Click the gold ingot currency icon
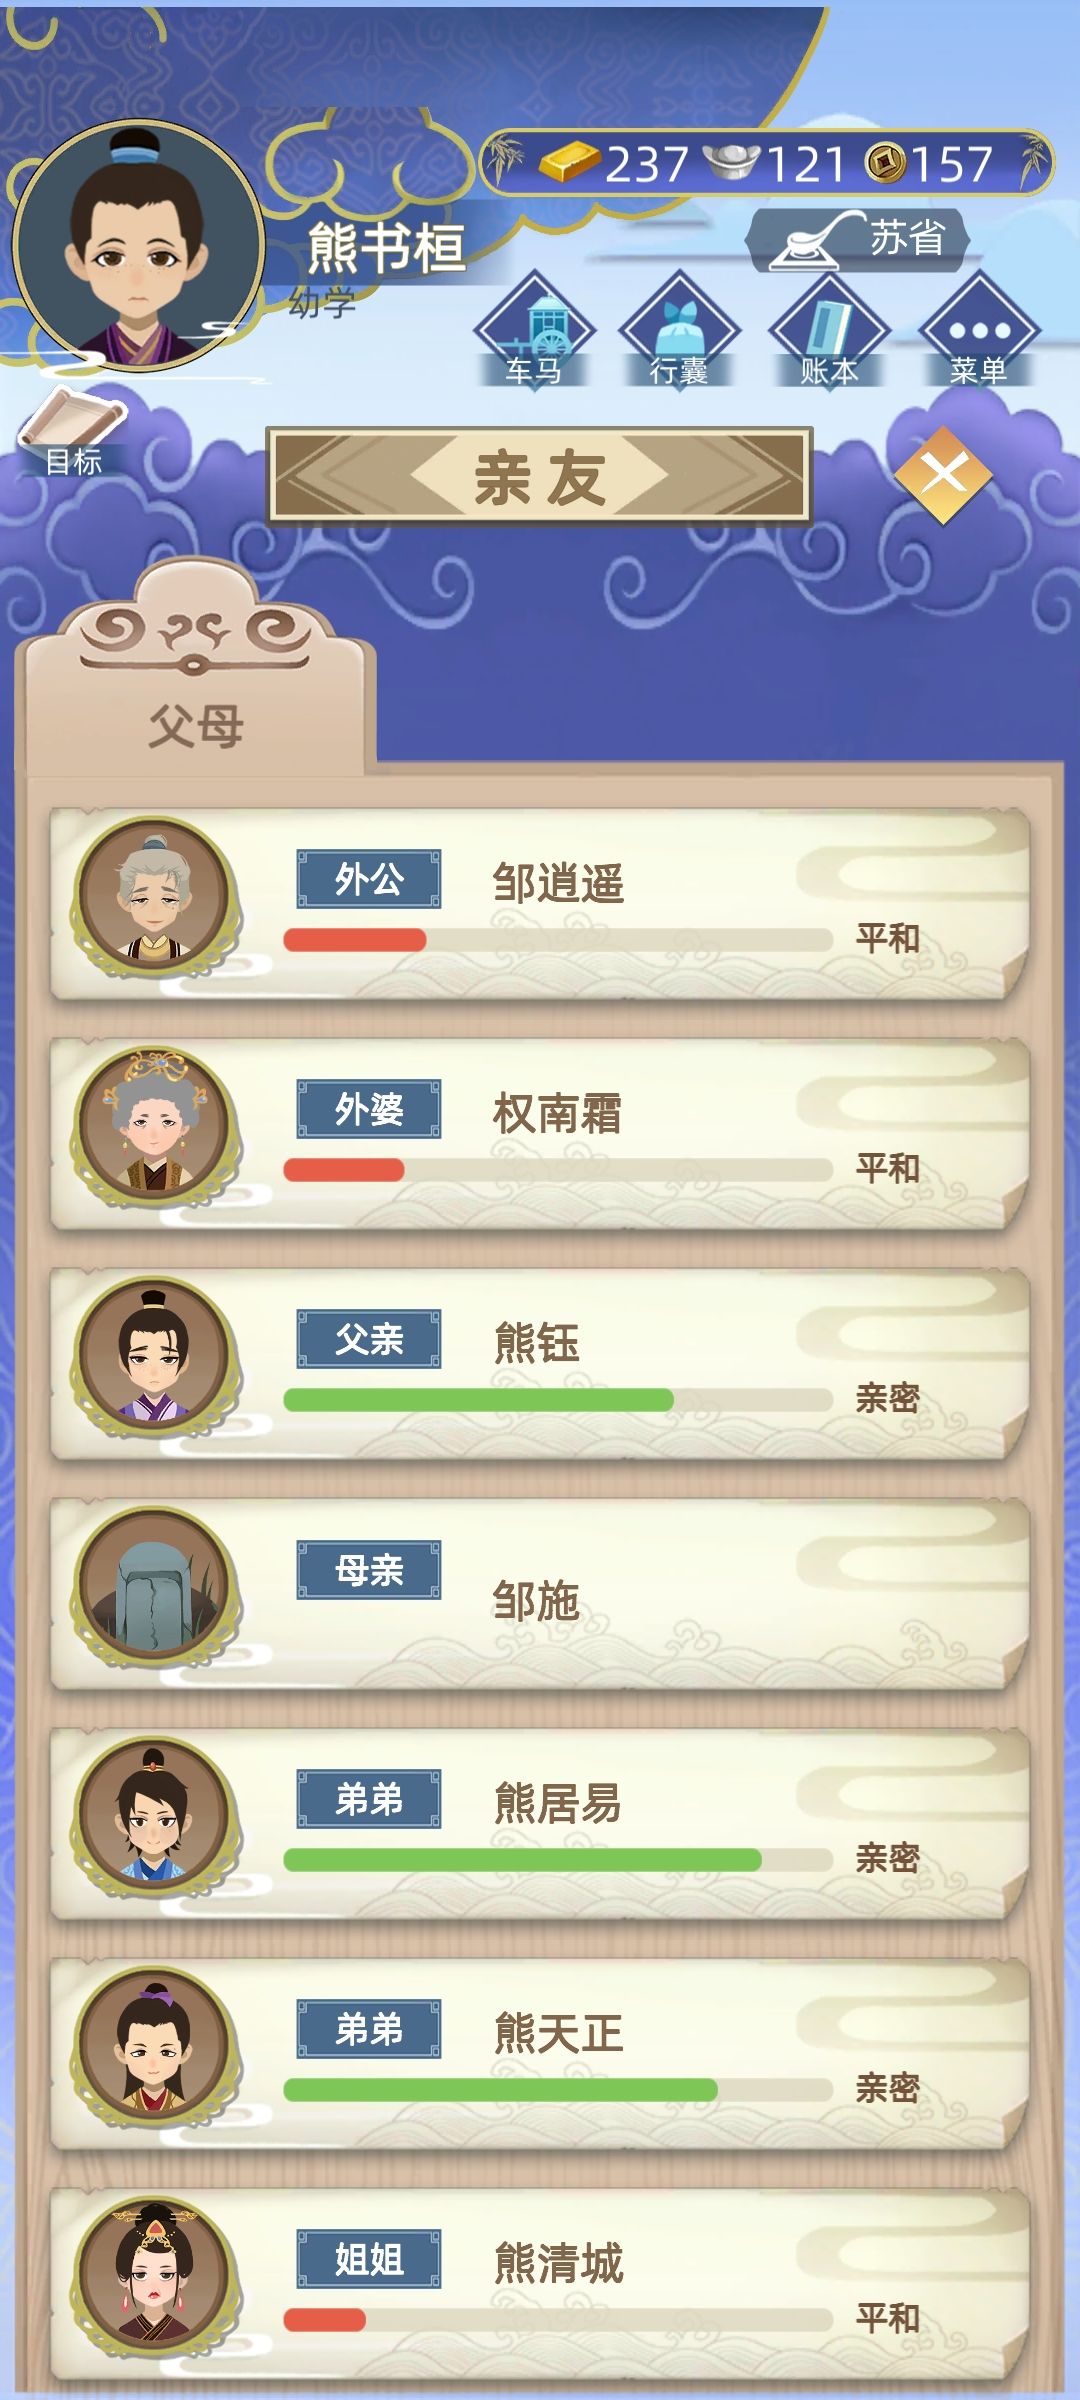This screenshot has width=1080, height=2400. [568, 163]
